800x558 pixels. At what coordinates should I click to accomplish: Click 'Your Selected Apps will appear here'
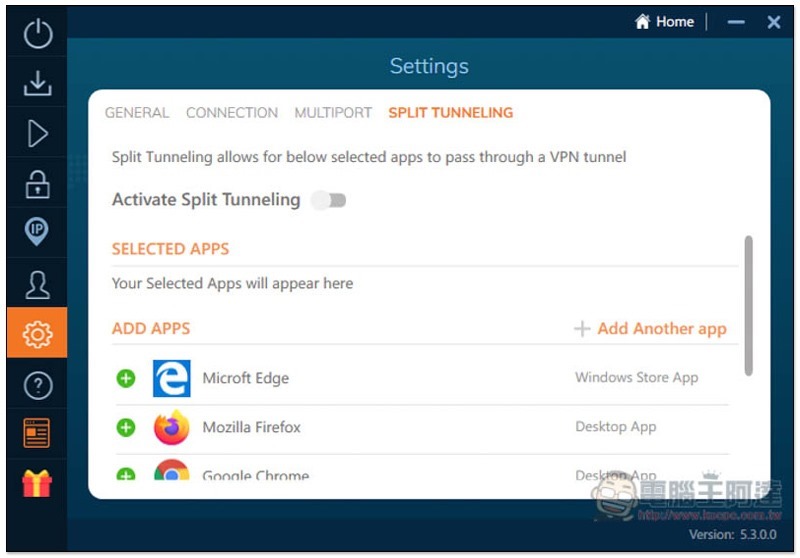point(232,283)
